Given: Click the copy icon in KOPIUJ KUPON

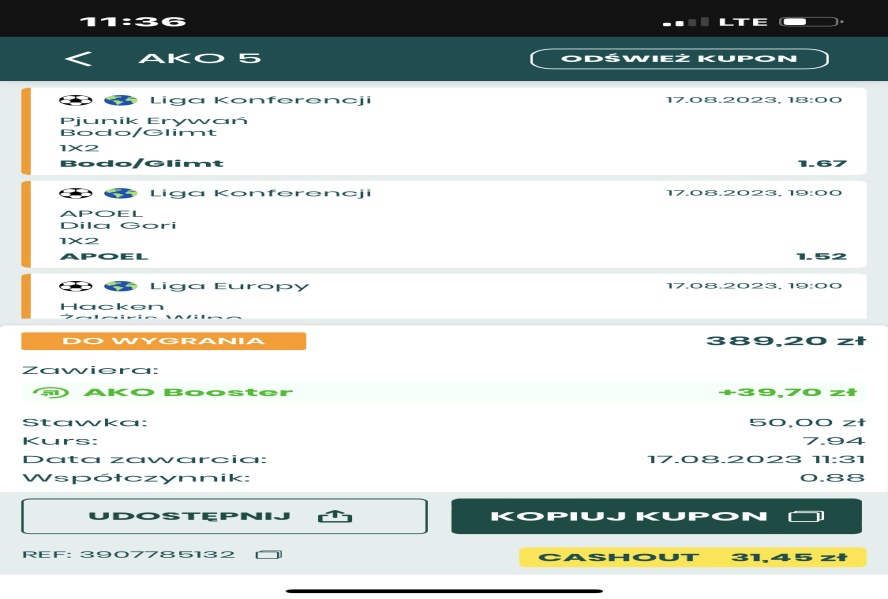Looking at the screenshot, I should (806, 516).
